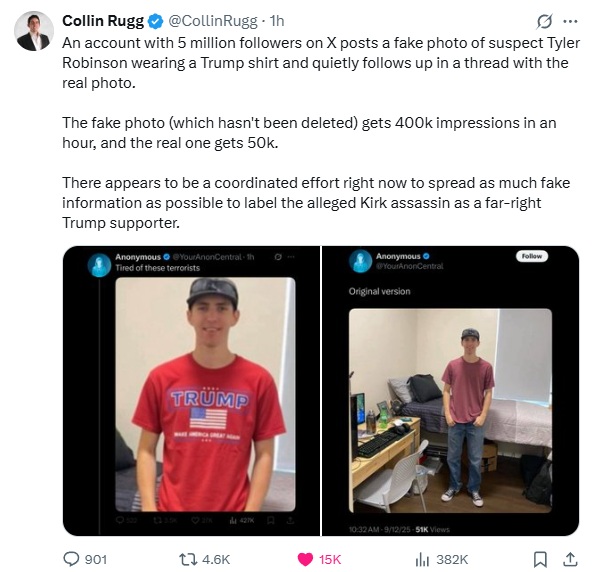
Task: Click the 51K Views text in the right image
Action: point(432,530)
